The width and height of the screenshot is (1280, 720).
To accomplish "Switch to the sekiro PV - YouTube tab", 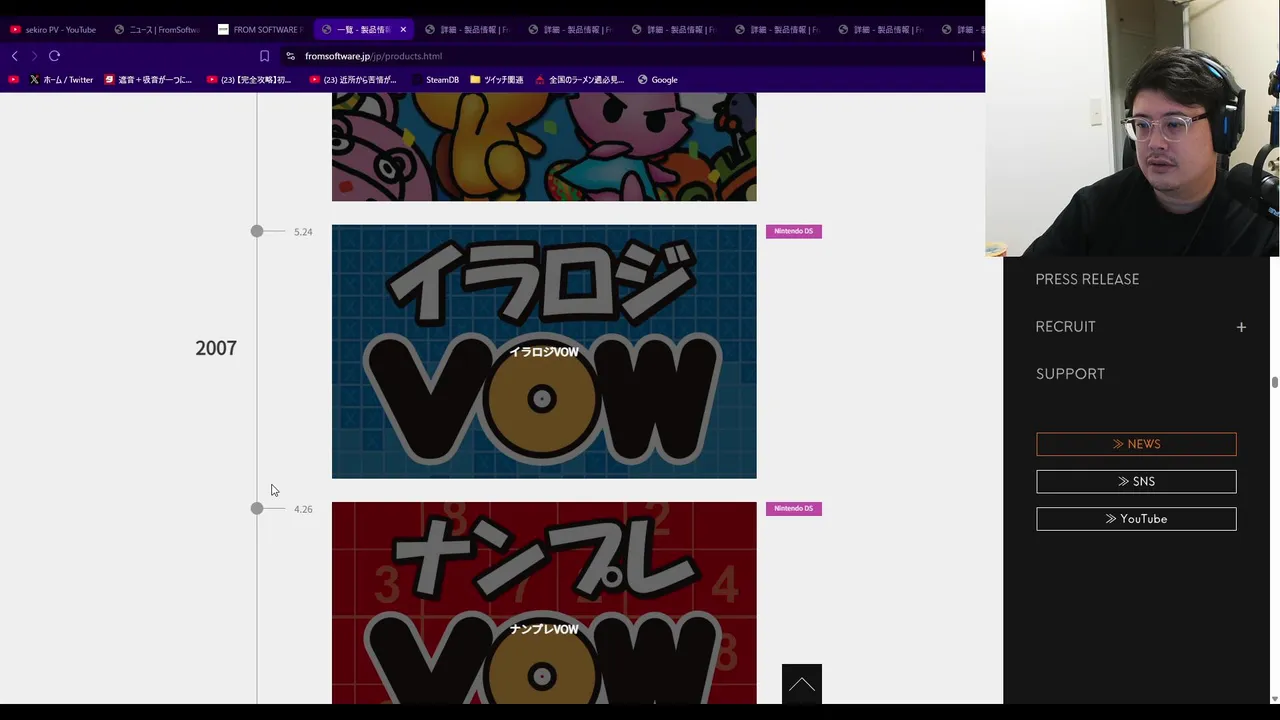I will (x=53, y=29).
